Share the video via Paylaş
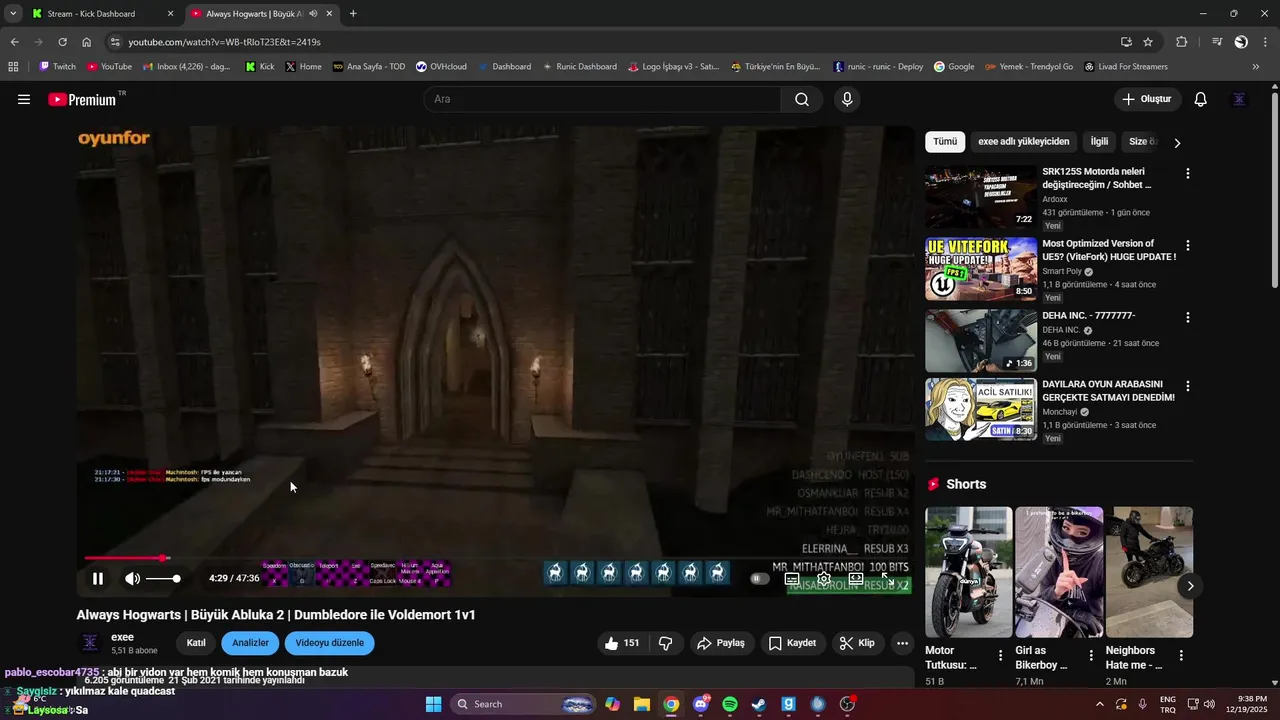Viewport: 1280px width, 720px height. 722,643
